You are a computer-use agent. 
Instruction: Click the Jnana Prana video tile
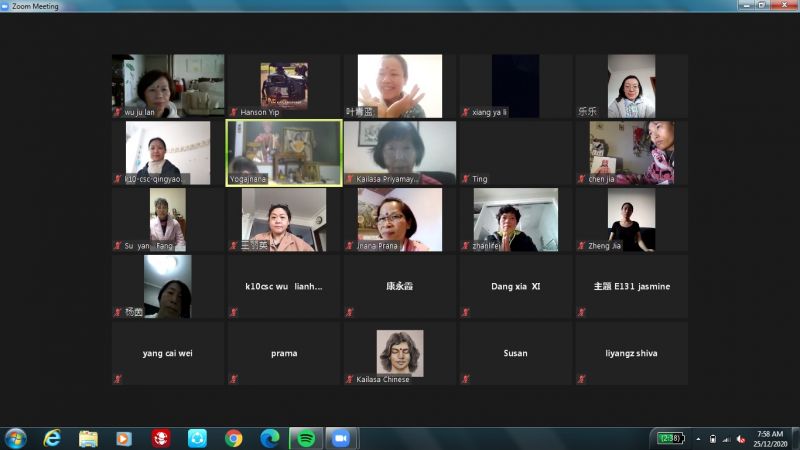(x=400, y=219)
